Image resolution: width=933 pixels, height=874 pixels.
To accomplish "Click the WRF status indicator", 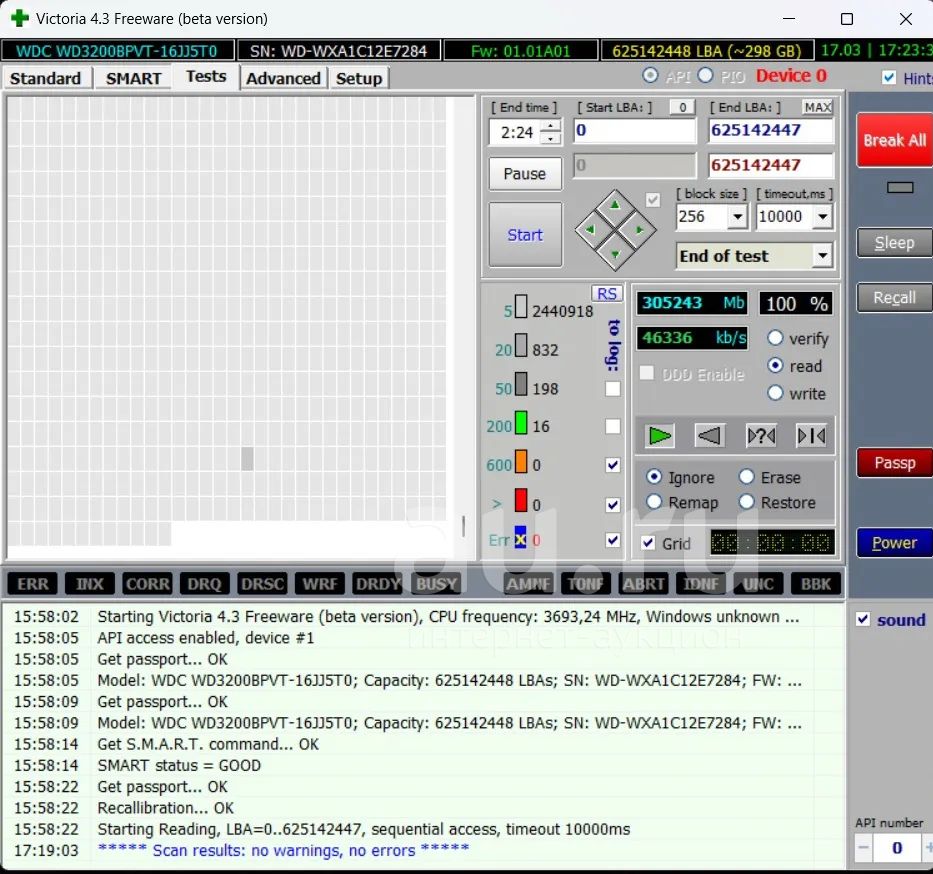I will pyautogui.click(x=320, y=584).
